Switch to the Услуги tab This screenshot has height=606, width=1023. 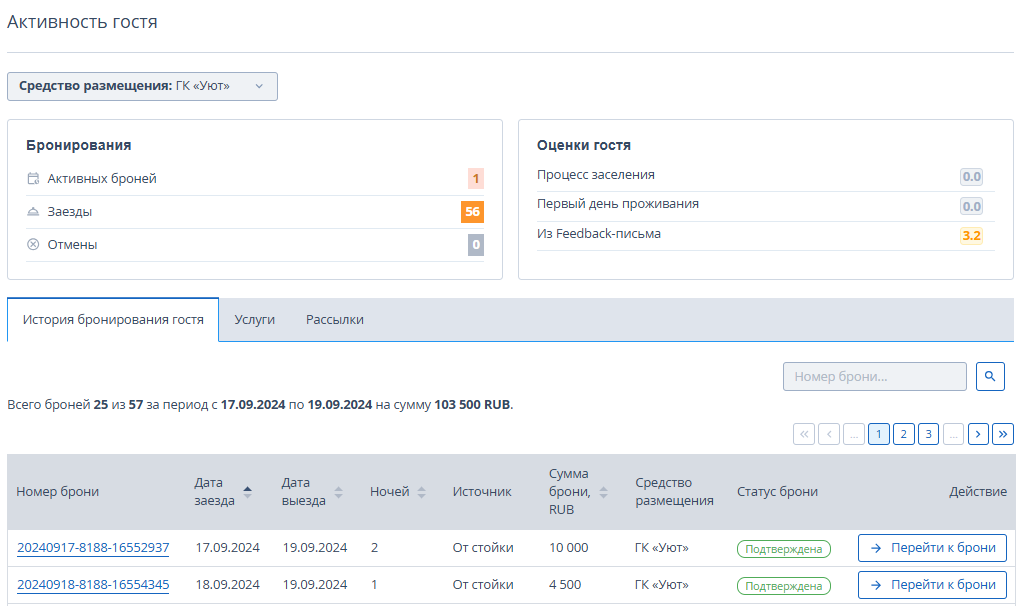click(x=254, y=320)
